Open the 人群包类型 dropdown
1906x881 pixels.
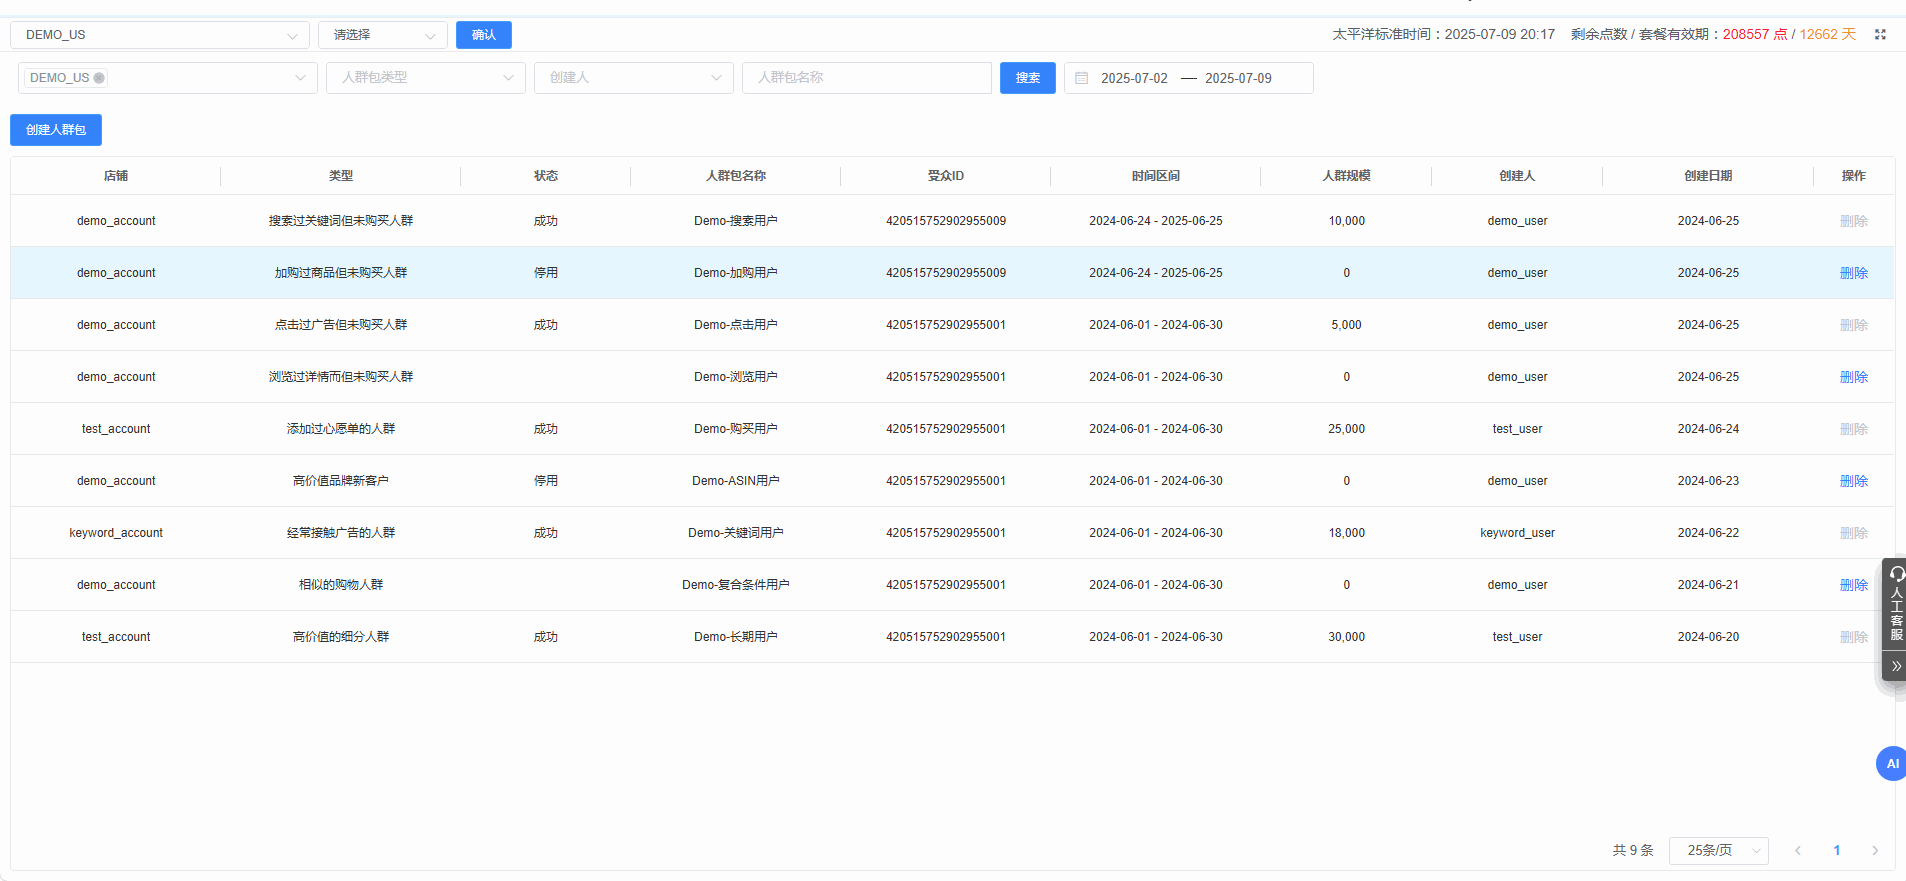pyautogui.click(x=426, y=78)
